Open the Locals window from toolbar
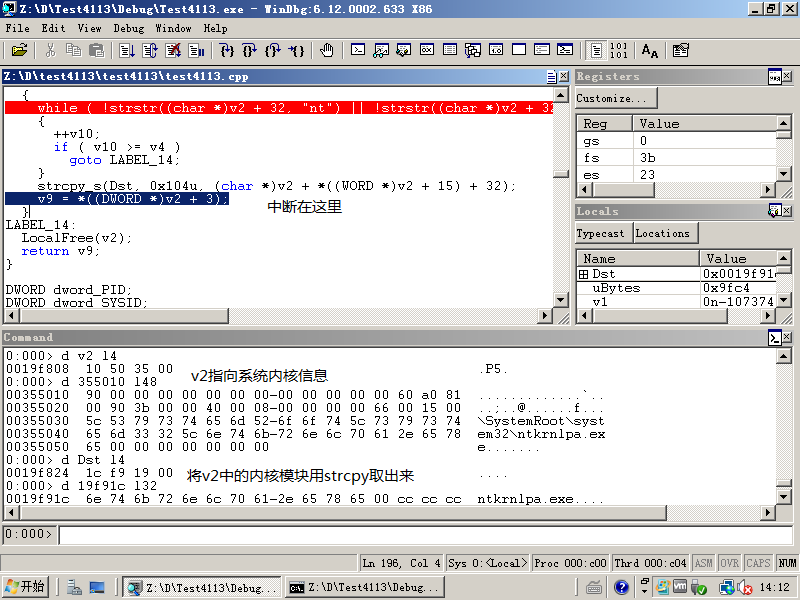The height and width of the screenshot is (600, 800). (x=404, y=50)
